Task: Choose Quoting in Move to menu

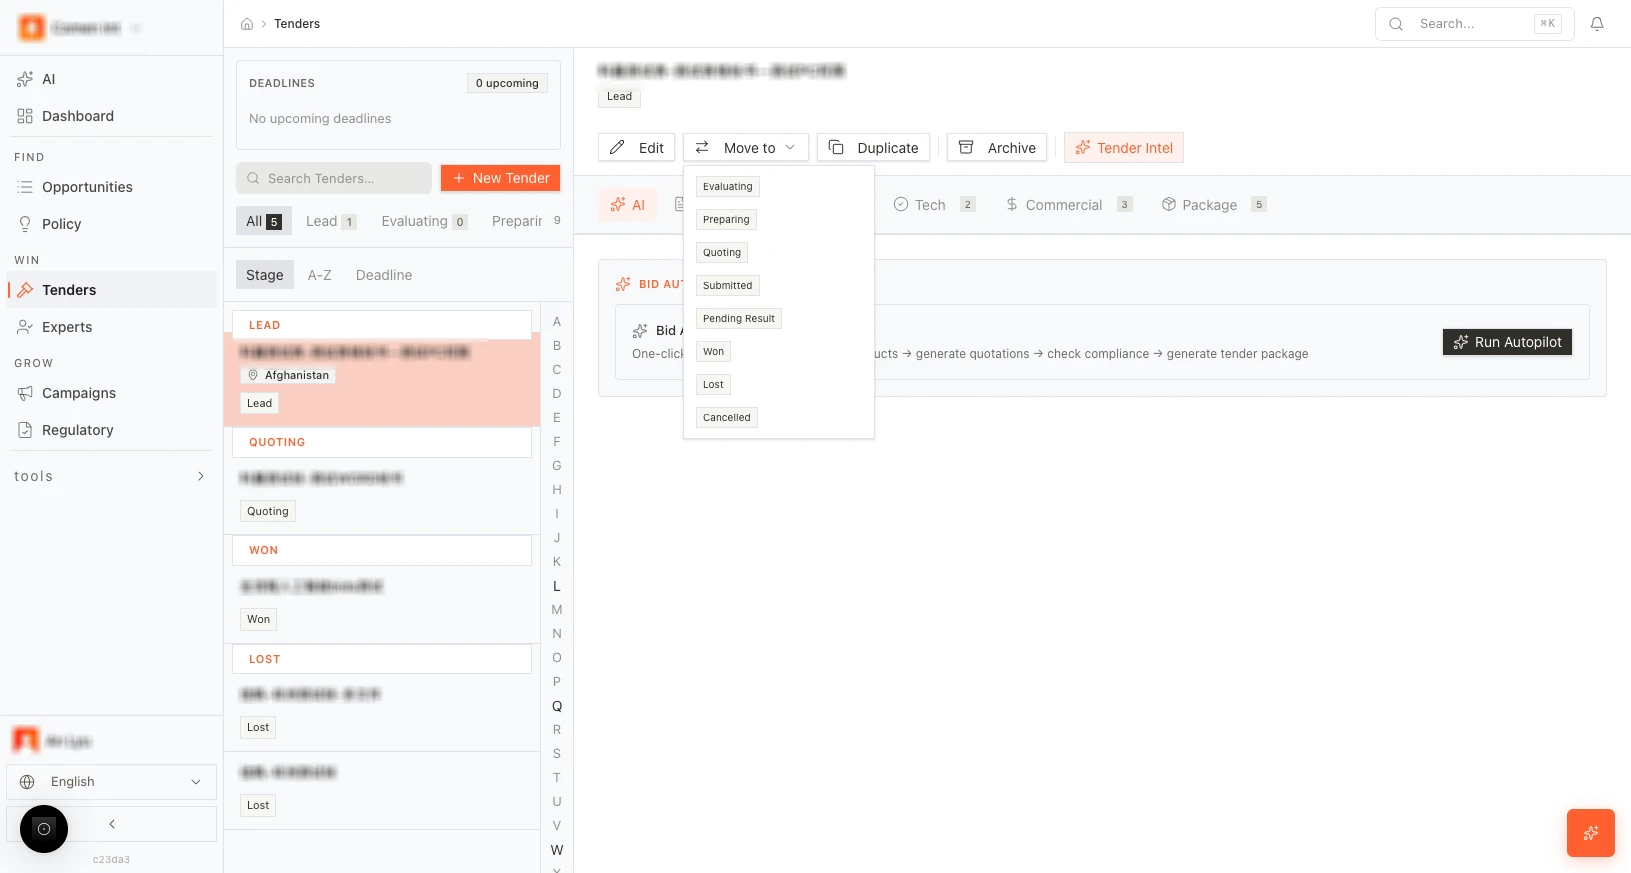Action: point(722,253)
